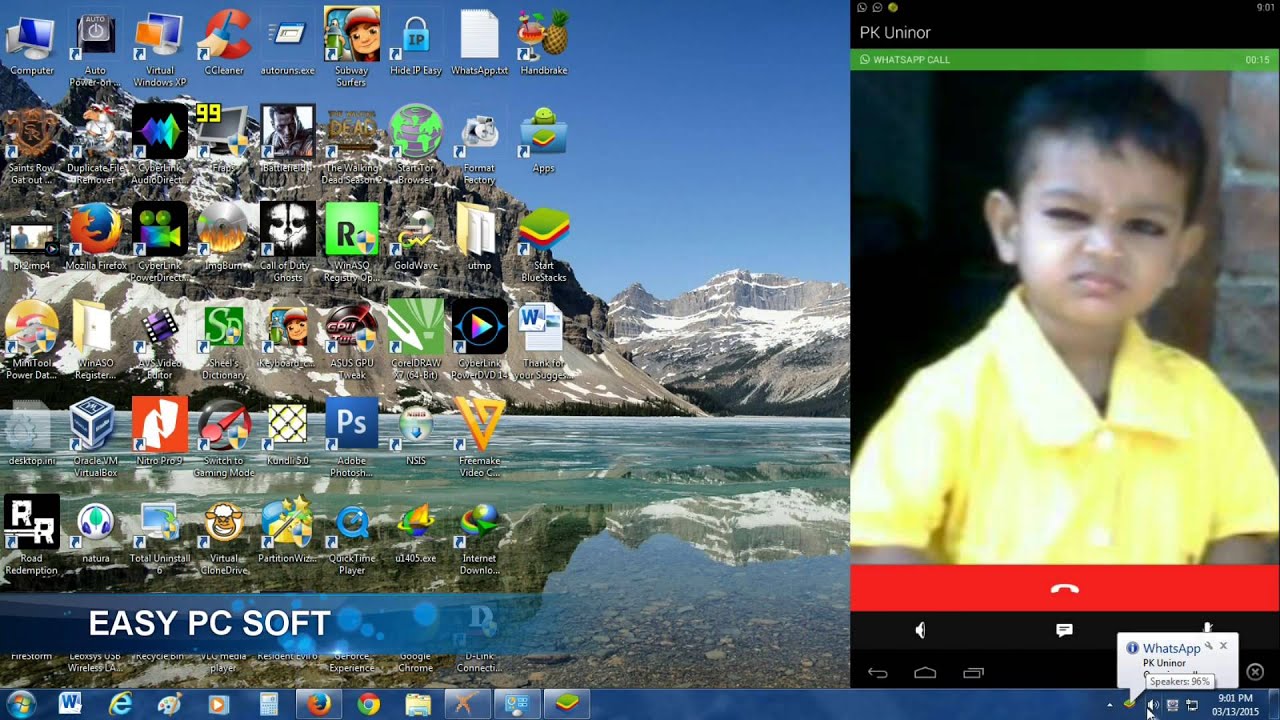Click the BlueStacks tray icon
Image resolution: width=1280 pixels, height=720 pixels.
pos(1130,705)
